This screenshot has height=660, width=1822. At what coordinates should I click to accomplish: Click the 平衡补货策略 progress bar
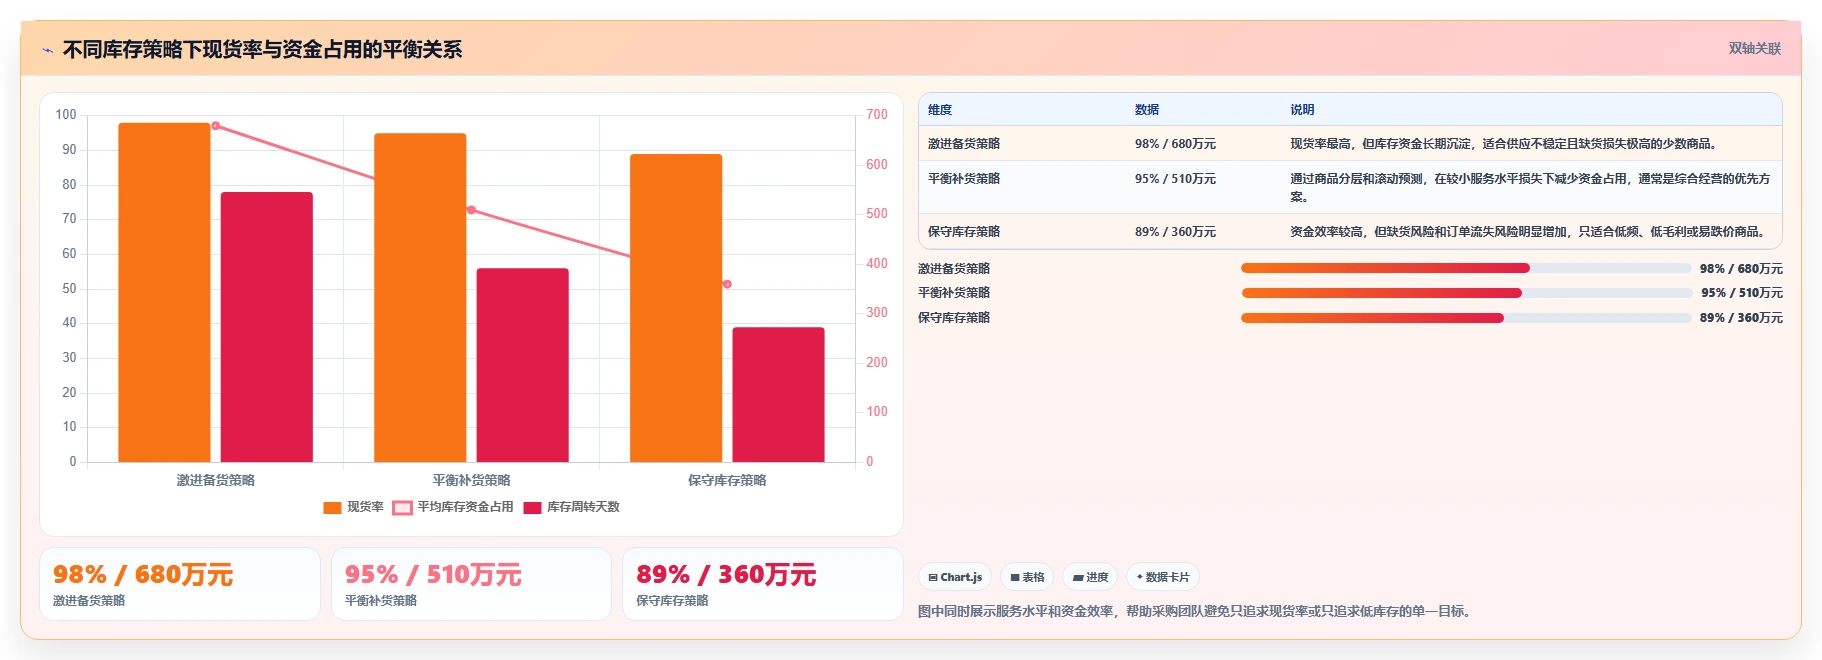pyautogui.click(x=1466, y=293)
